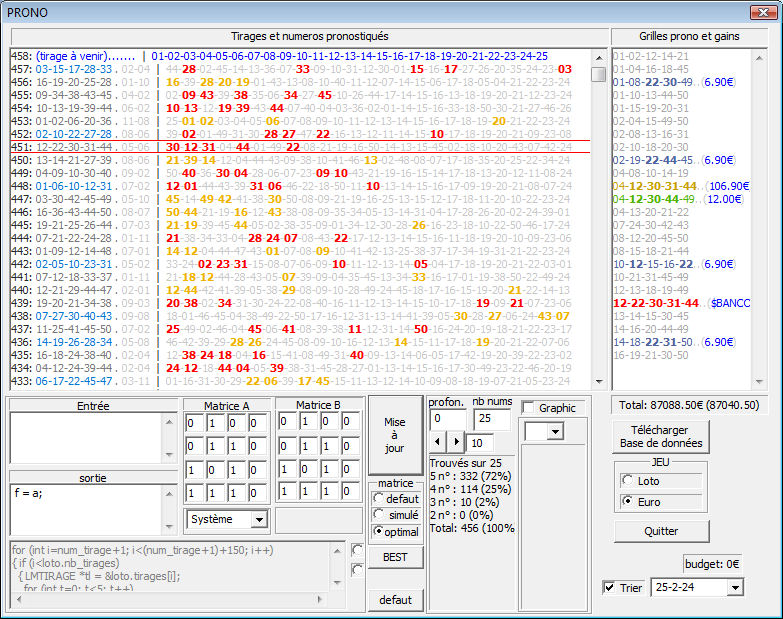This screenshot has width=783, height=619.
Task: Click Télécharger Base de données button
Action: [661, 437]
